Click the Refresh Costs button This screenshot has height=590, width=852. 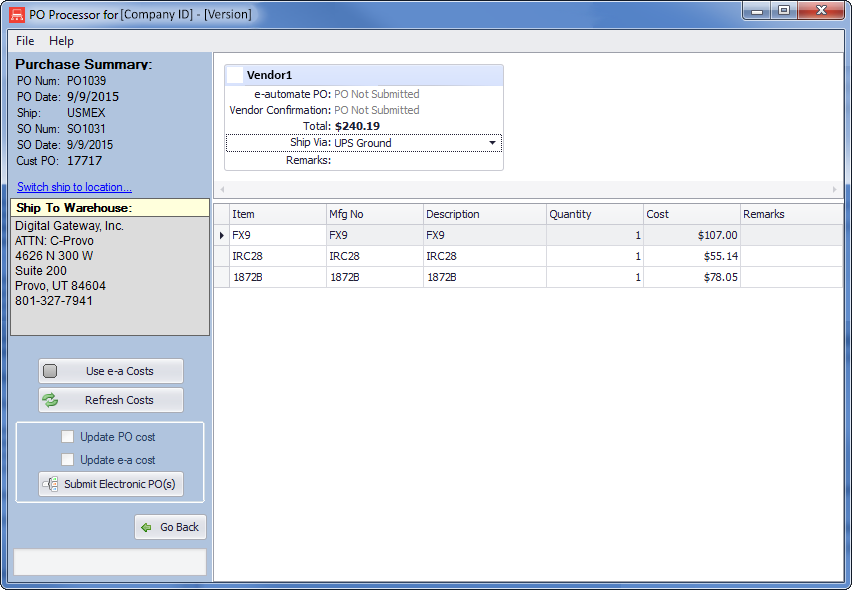(x=111, y=400)
